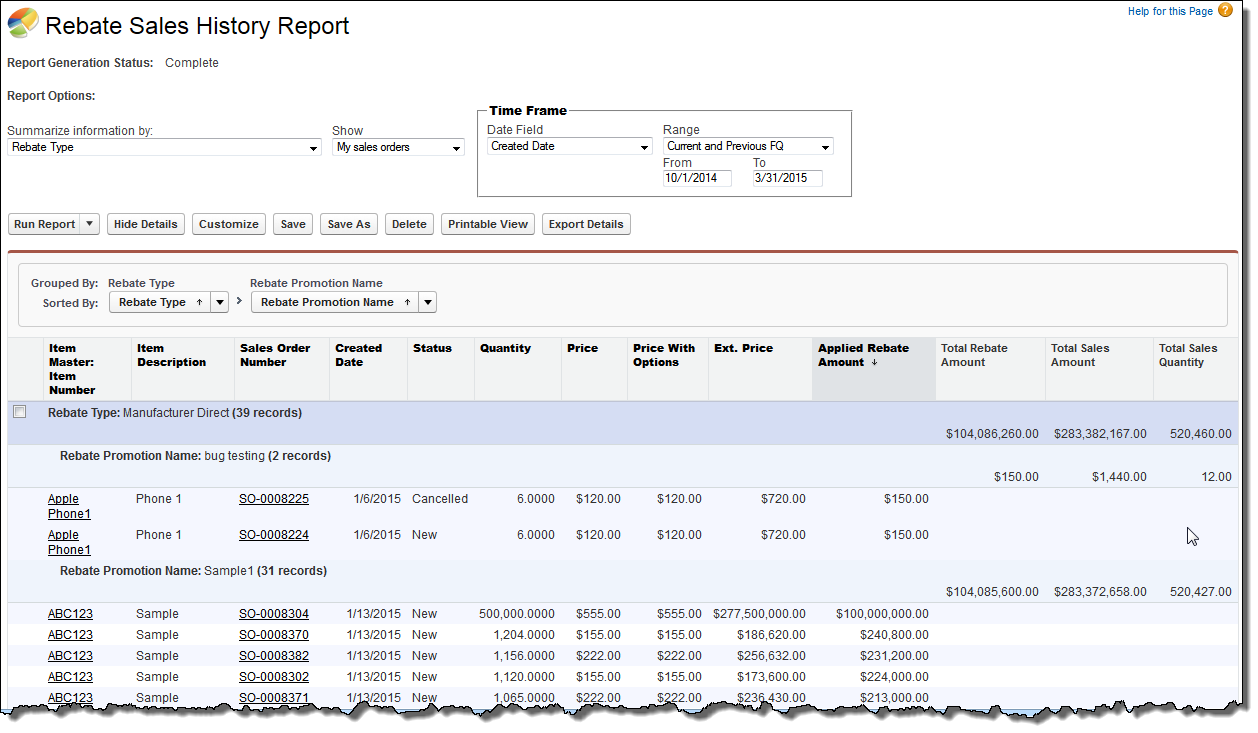Click Save As to copy the report
This screenshot has height=733, width=1258.
tap(348, 224)
